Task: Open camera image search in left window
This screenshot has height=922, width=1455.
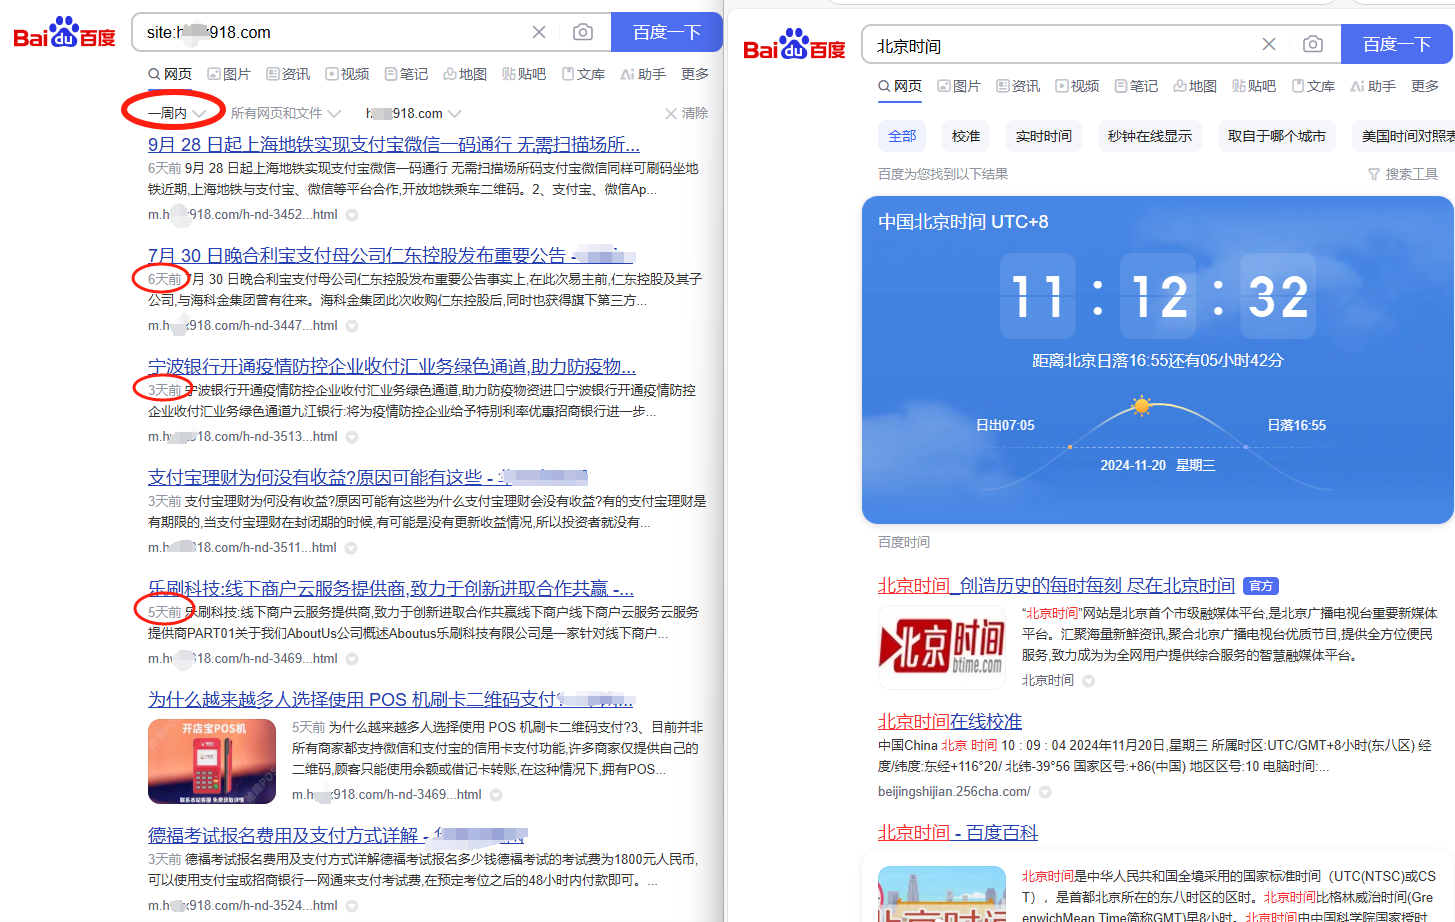Action: [x=583, y=32]
